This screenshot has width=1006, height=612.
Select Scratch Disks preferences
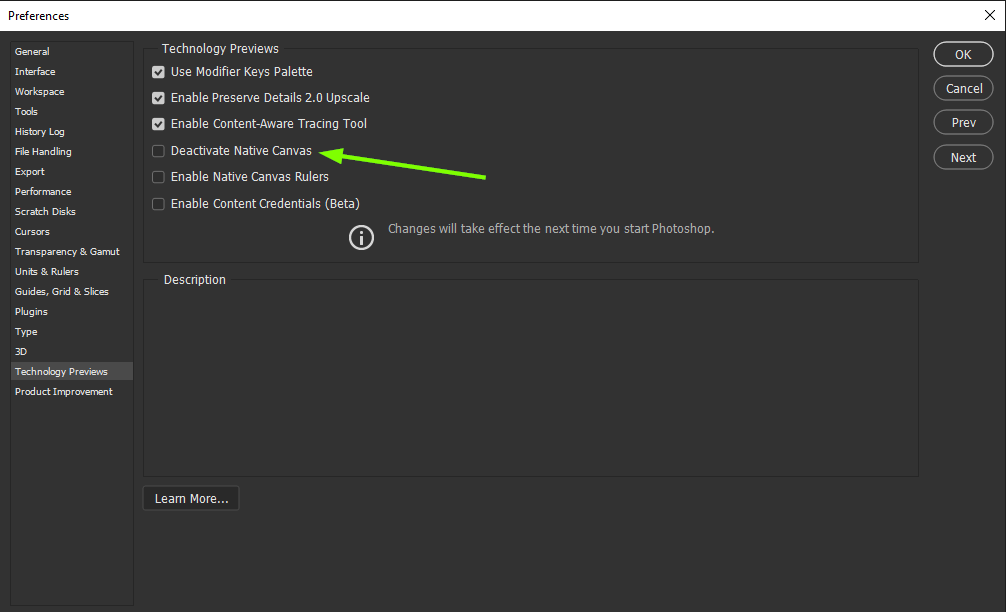[45, 211]
